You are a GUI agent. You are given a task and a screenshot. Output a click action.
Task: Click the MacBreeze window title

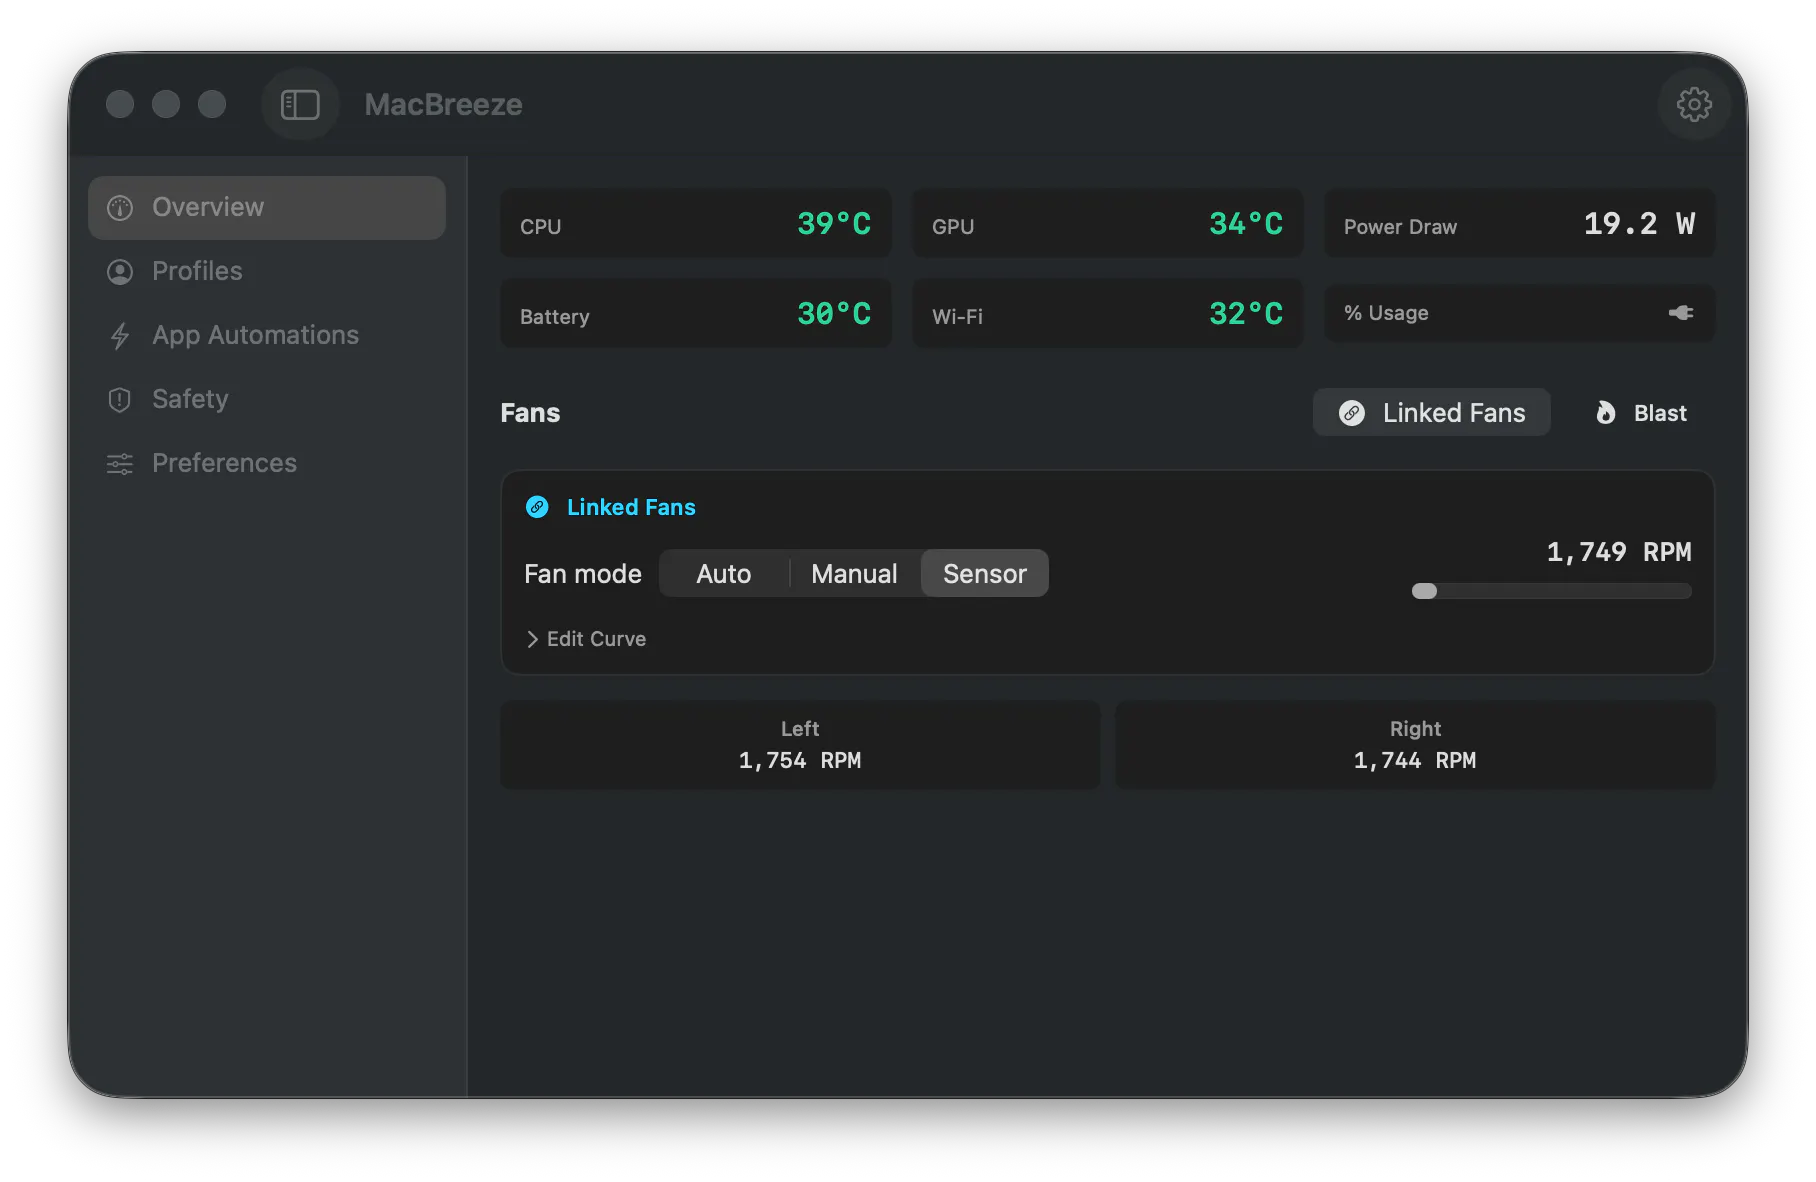443,104
